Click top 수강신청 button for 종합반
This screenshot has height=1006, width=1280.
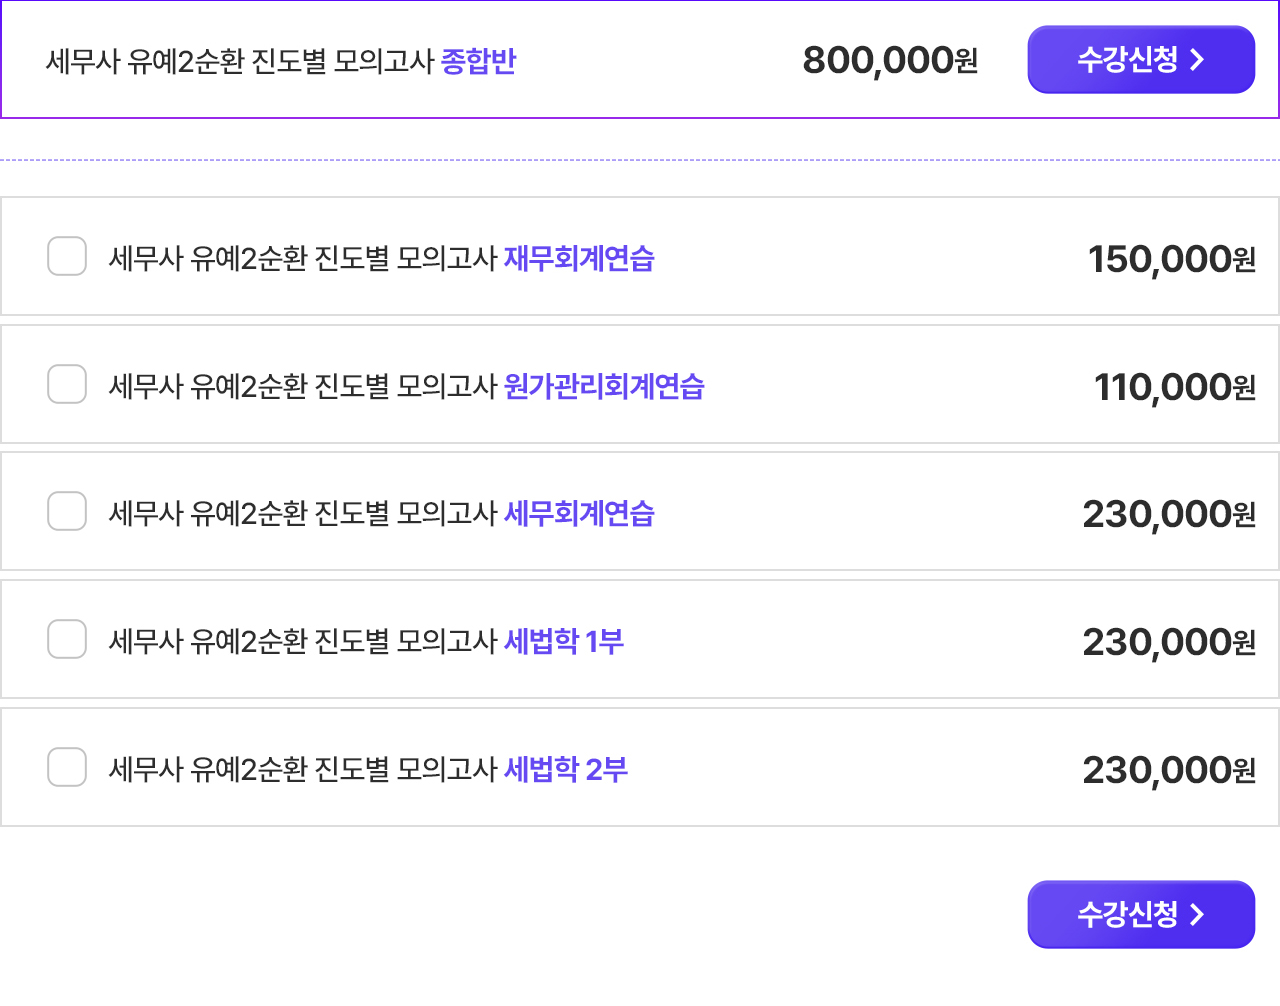pyautogui.click(x=1140, y=60)
